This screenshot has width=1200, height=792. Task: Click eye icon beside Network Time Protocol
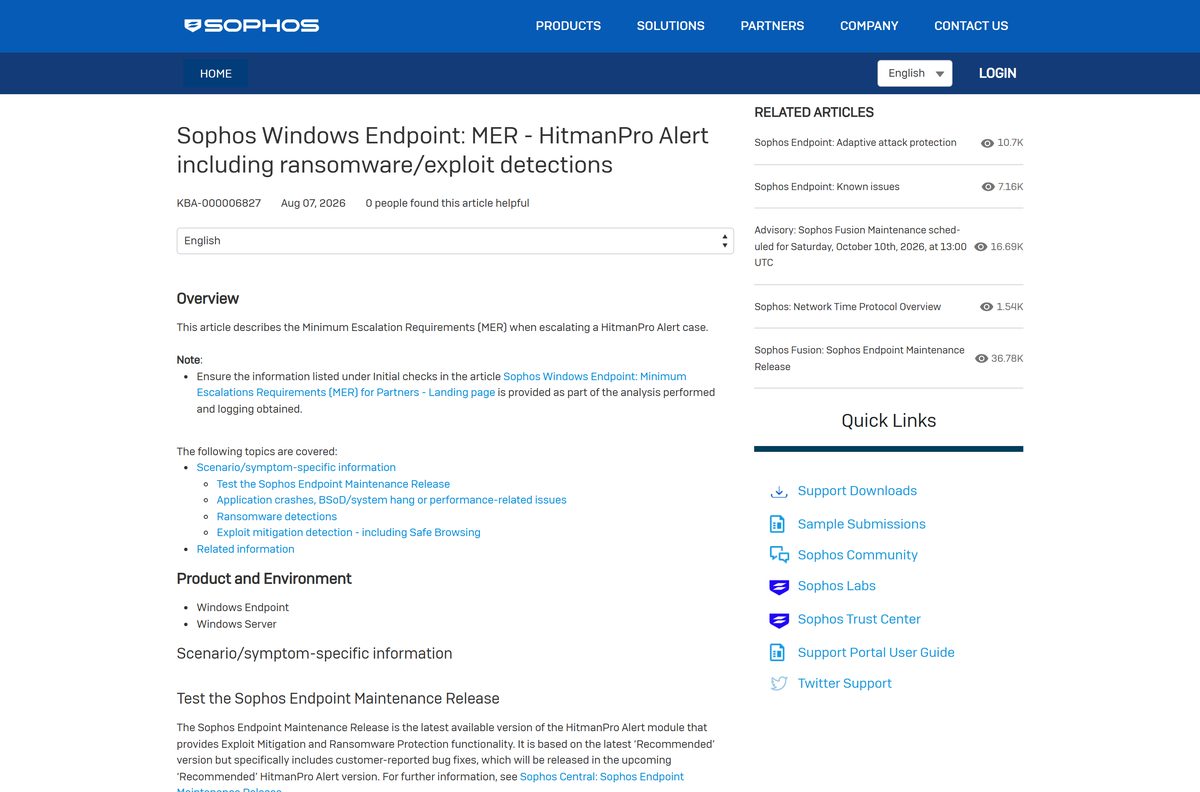point(987,307)
